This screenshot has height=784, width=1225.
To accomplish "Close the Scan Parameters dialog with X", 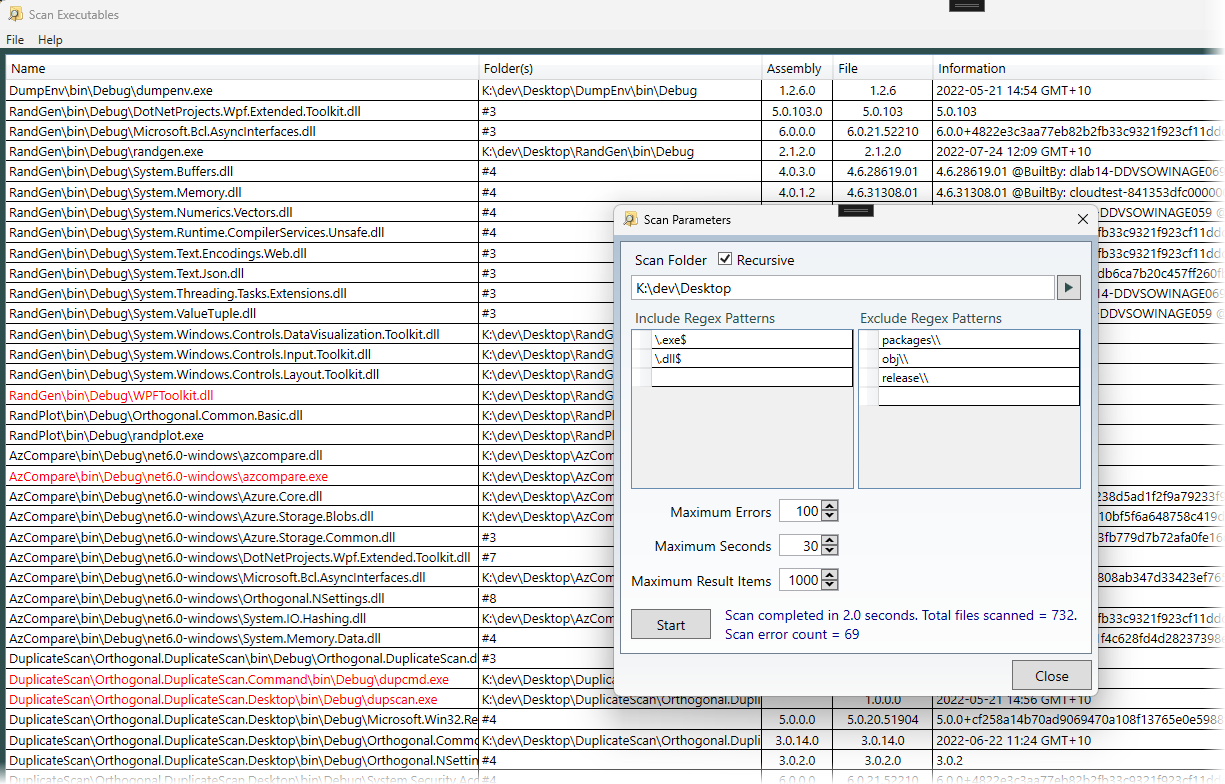I will tap(1082, 219).
